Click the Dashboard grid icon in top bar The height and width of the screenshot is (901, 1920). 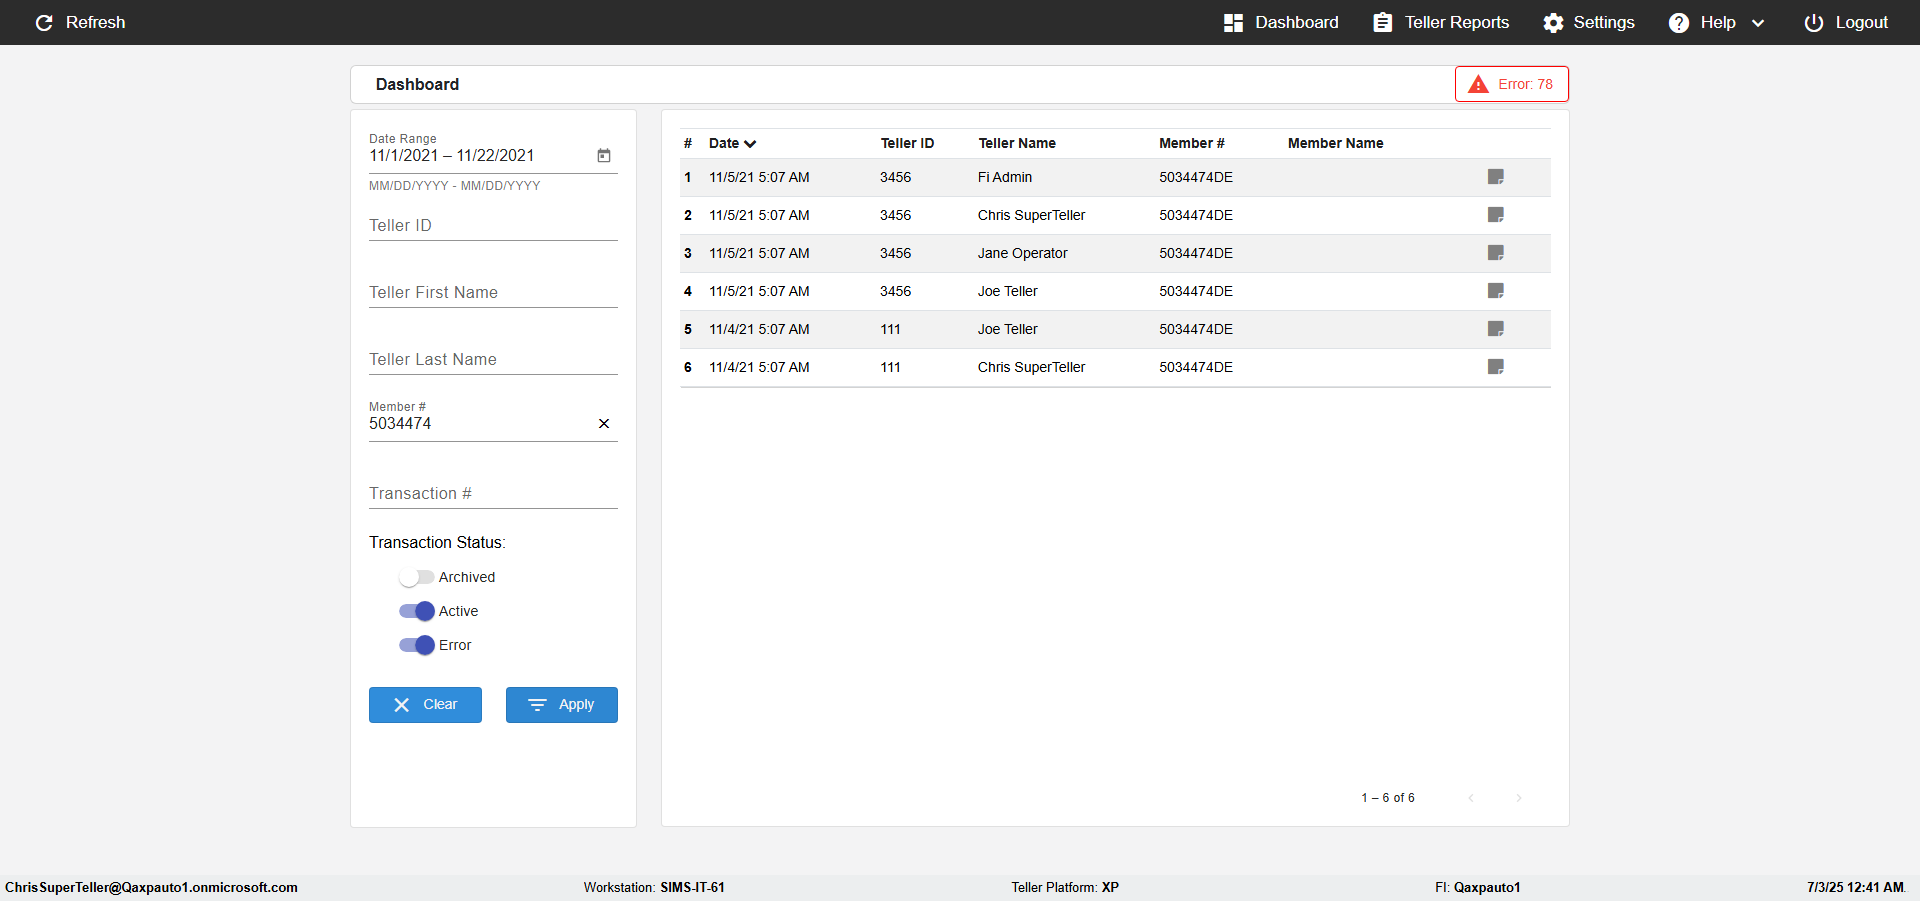(1233, 23)
